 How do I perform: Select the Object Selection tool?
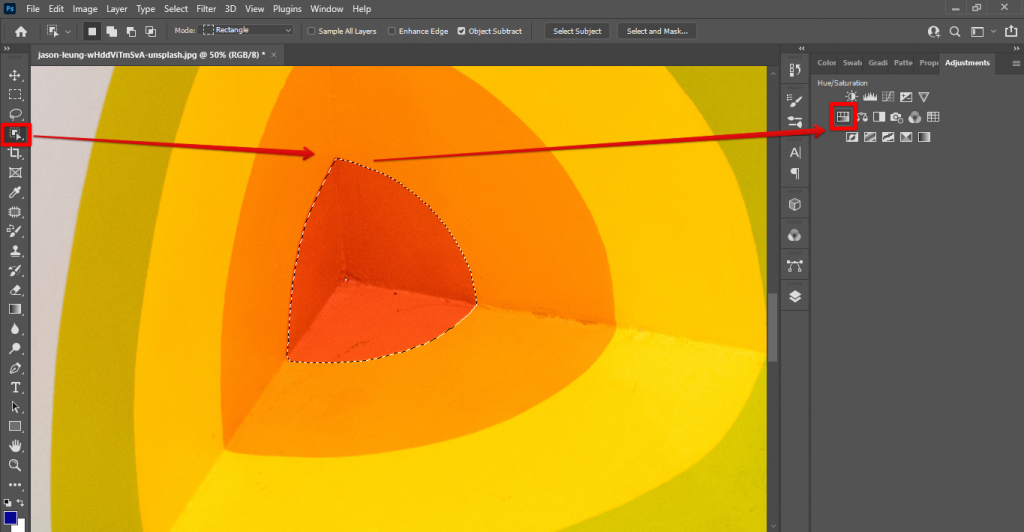click(16, 134)
